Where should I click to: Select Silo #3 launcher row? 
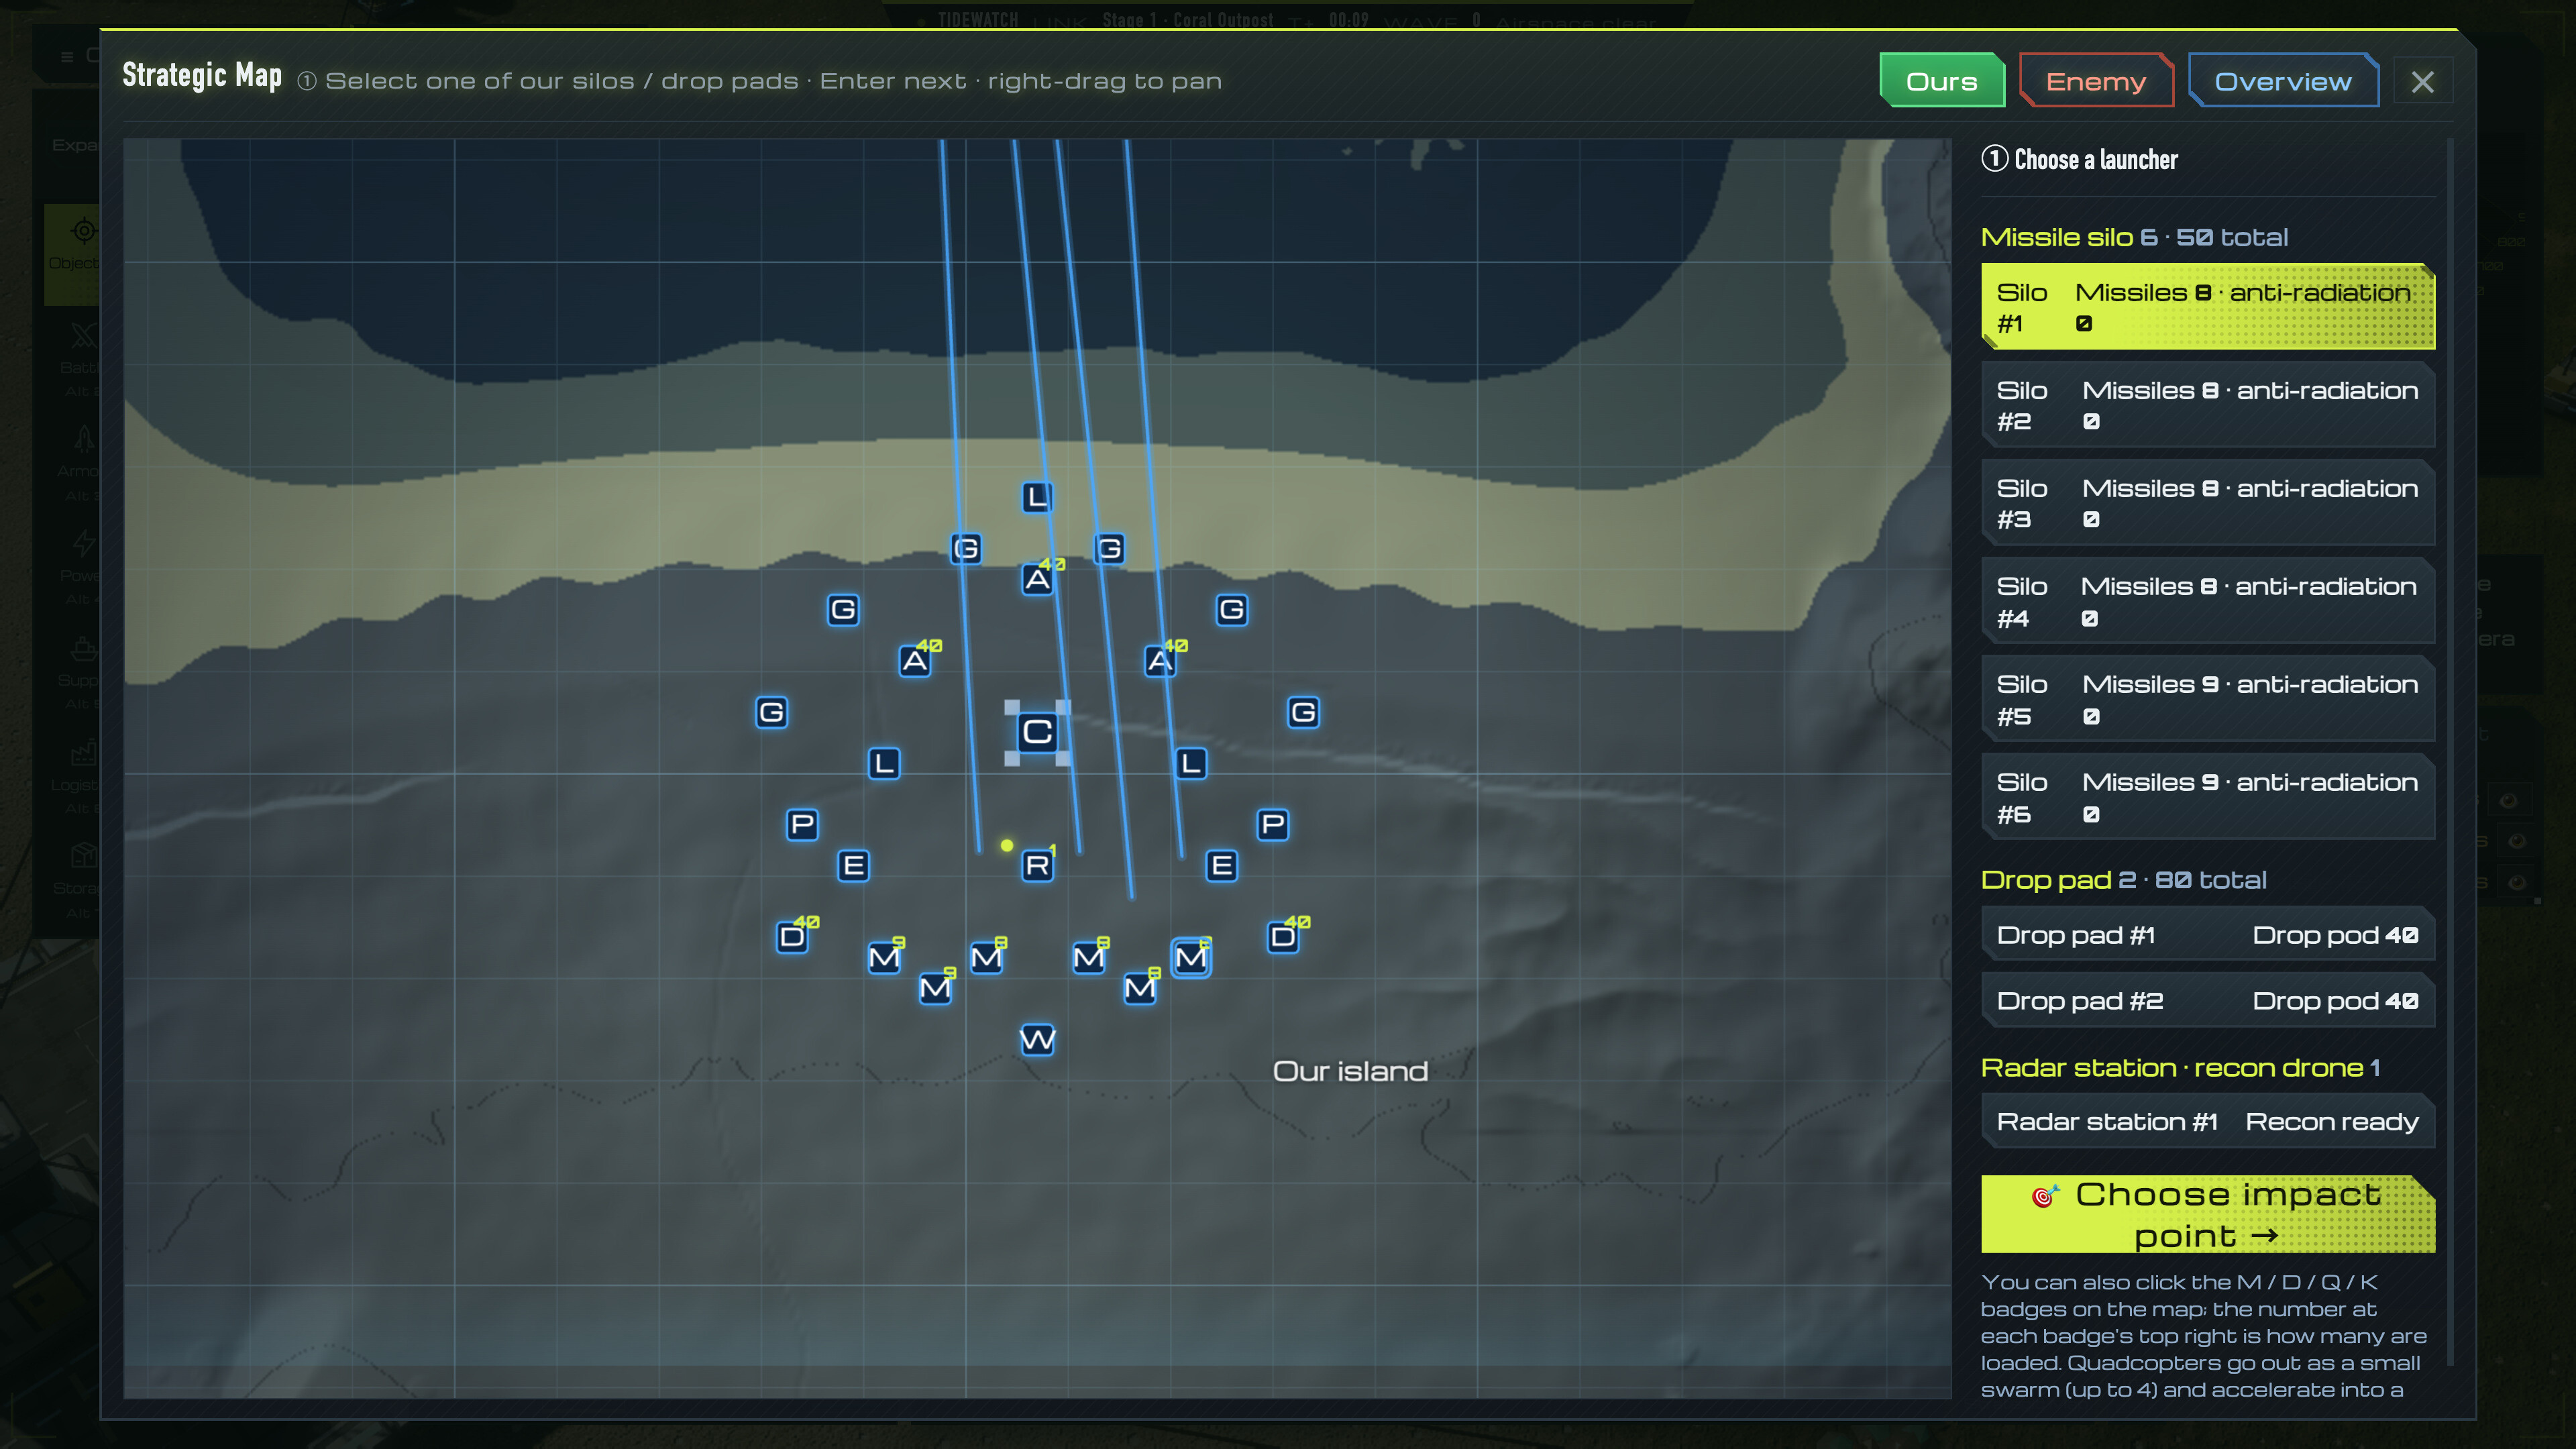click(2207, 503)
